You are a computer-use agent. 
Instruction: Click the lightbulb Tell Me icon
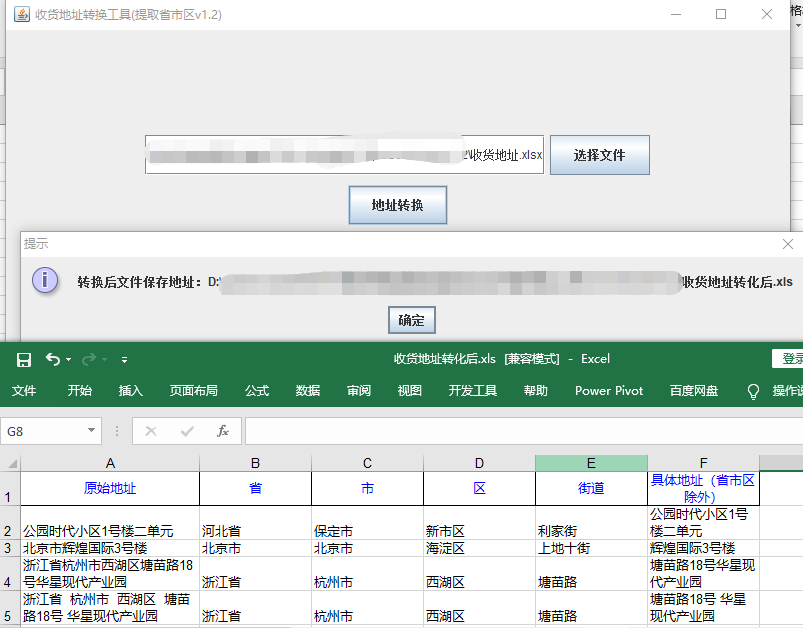click(x=754, y=391)
